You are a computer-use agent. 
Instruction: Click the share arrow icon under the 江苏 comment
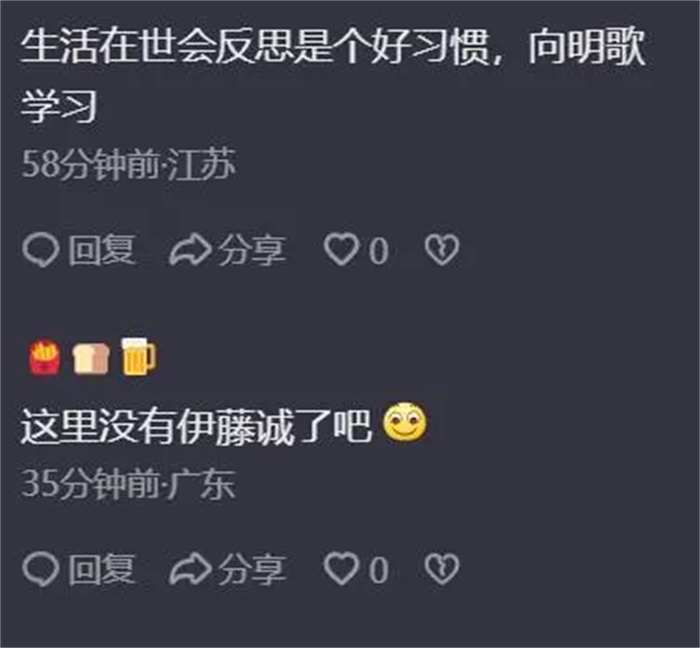click(x=191, y=250)
